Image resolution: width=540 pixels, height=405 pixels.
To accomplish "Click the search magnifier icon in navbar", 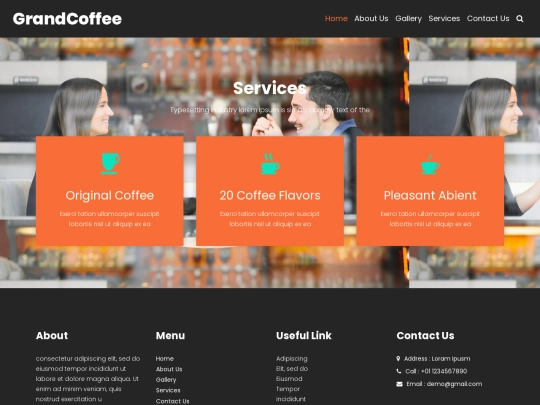I will click(x=520, y=19).
